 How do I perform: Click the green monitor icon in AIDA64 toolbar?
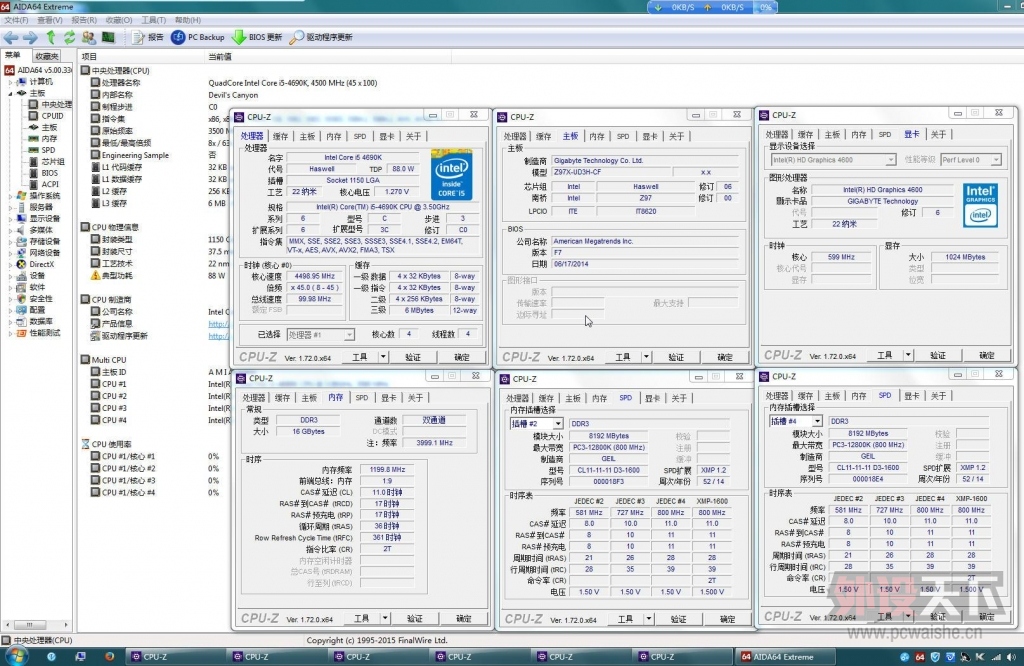pyautogui.click(x=108, y=37)
